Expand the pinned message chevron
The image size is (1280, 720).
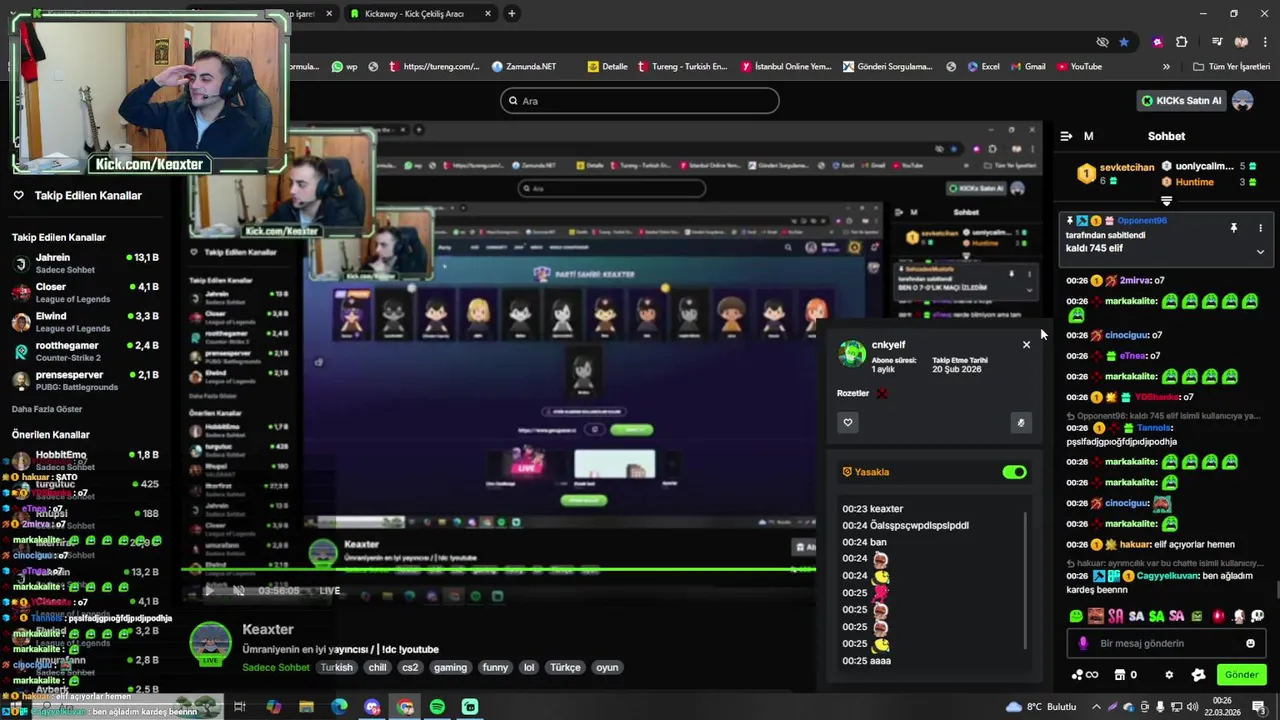pos(1260,252)
